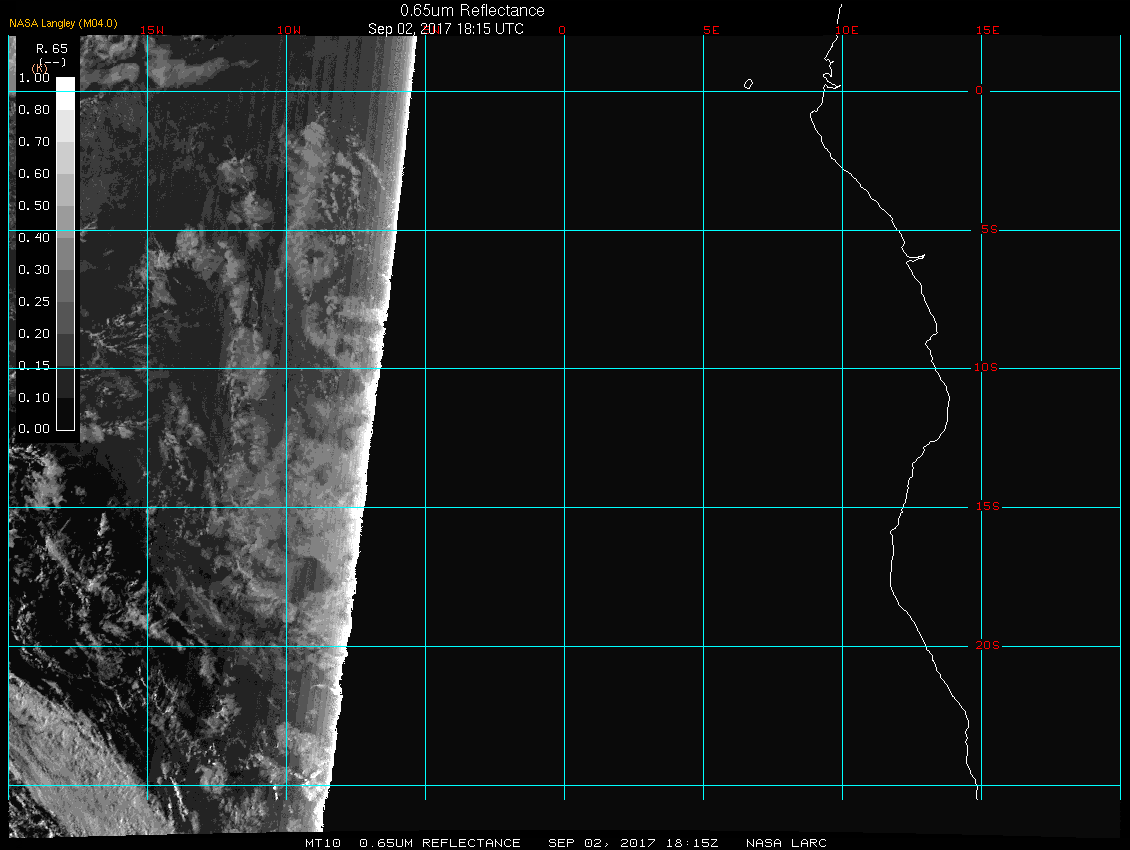
Task: Click the 15W longitude label
Action: 152,30
